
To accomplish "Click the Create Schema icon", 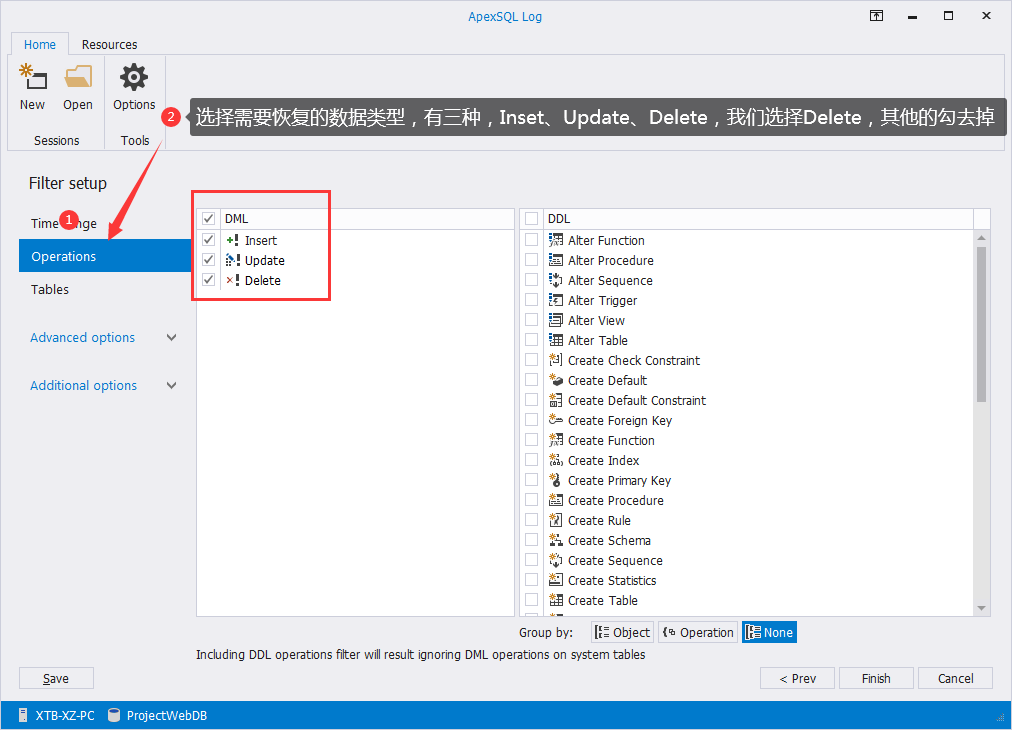I will click(556, 540).
